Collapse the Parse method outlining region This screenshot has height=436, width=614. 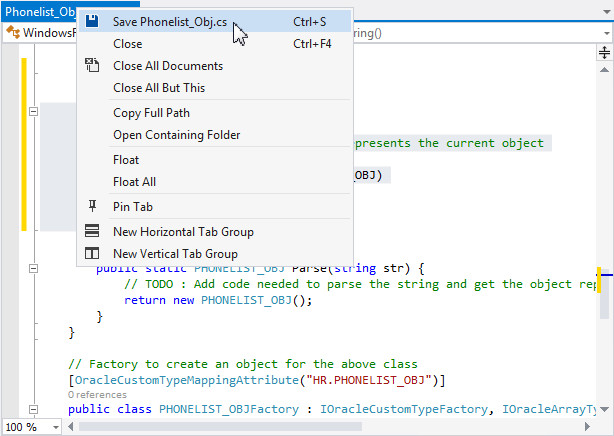34,268
